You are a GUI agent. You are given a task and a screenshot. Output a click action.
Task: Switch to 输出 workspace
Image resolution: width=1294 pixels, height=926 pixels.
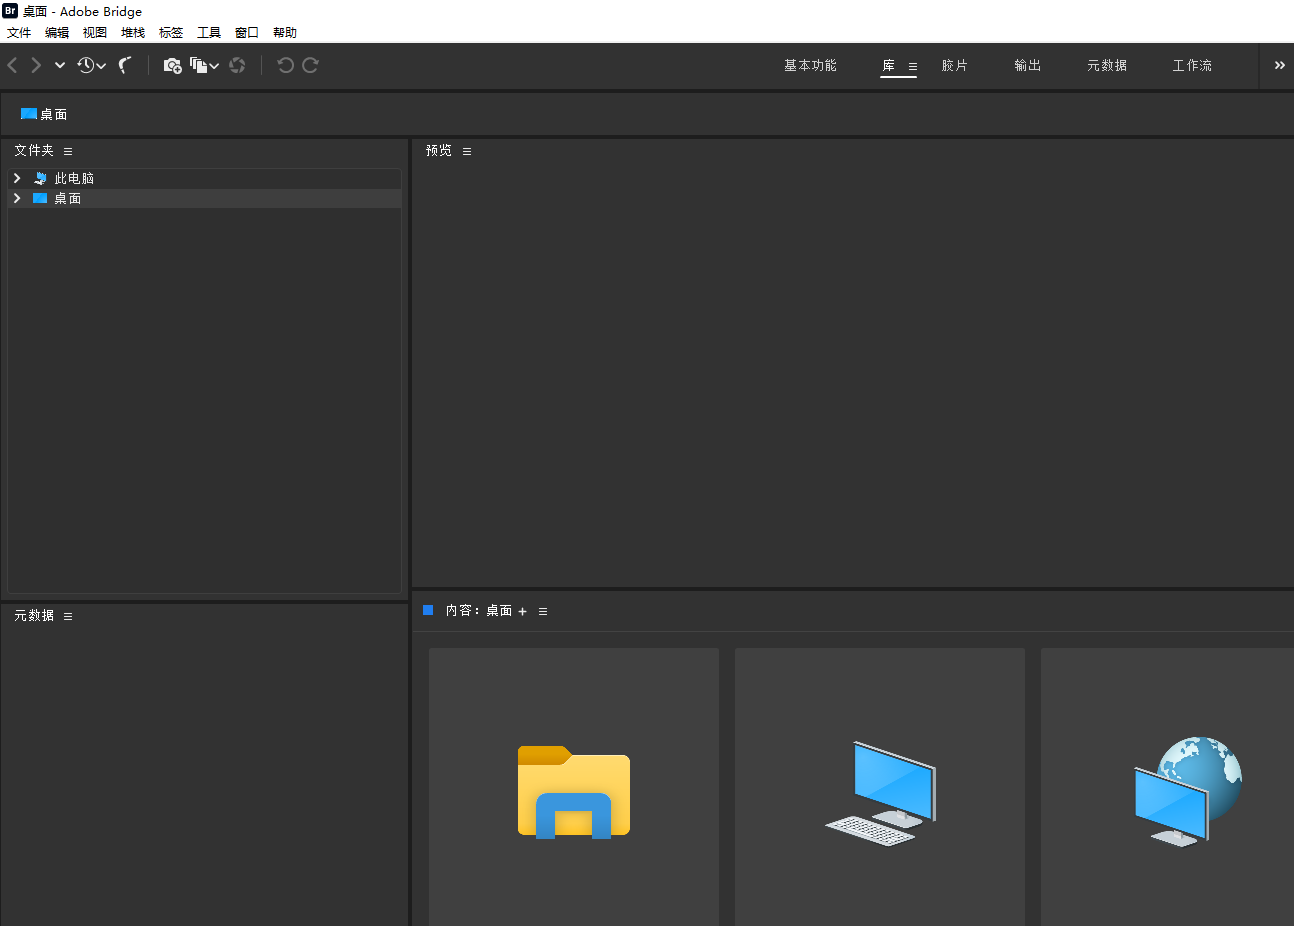[x=1027, y=65]
